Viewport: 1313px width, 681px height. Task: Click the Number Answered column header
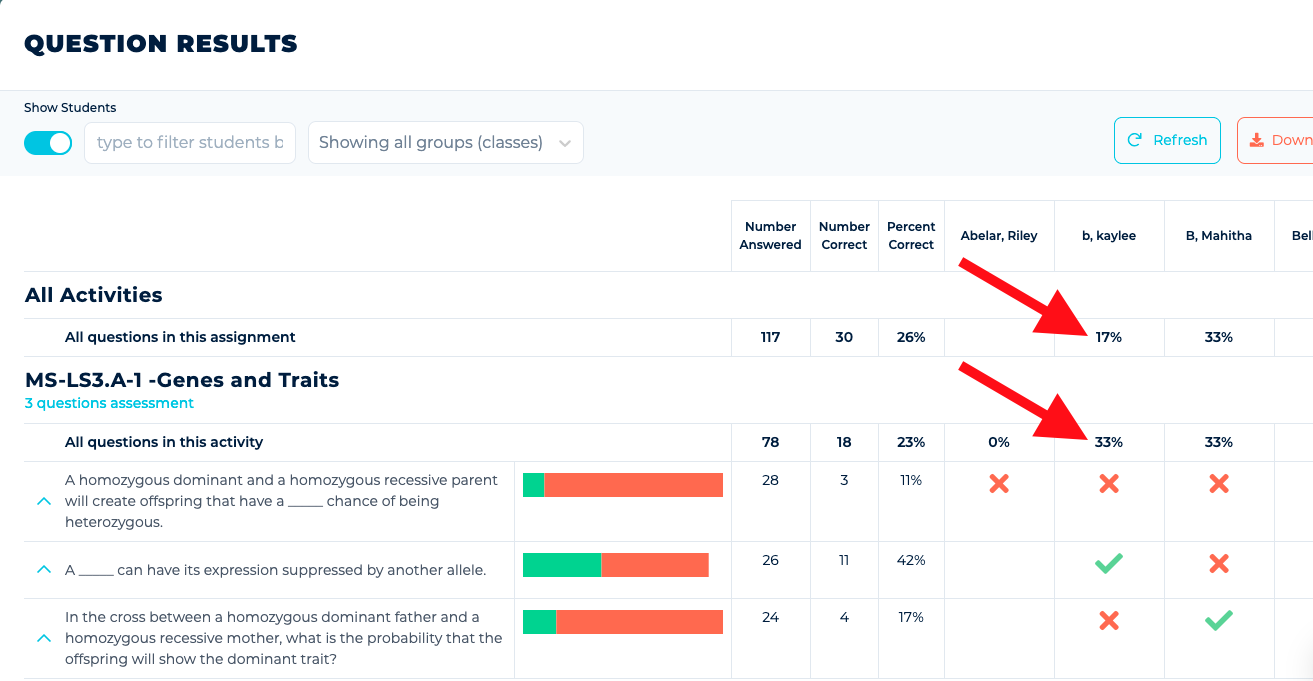tap(770, 236)
